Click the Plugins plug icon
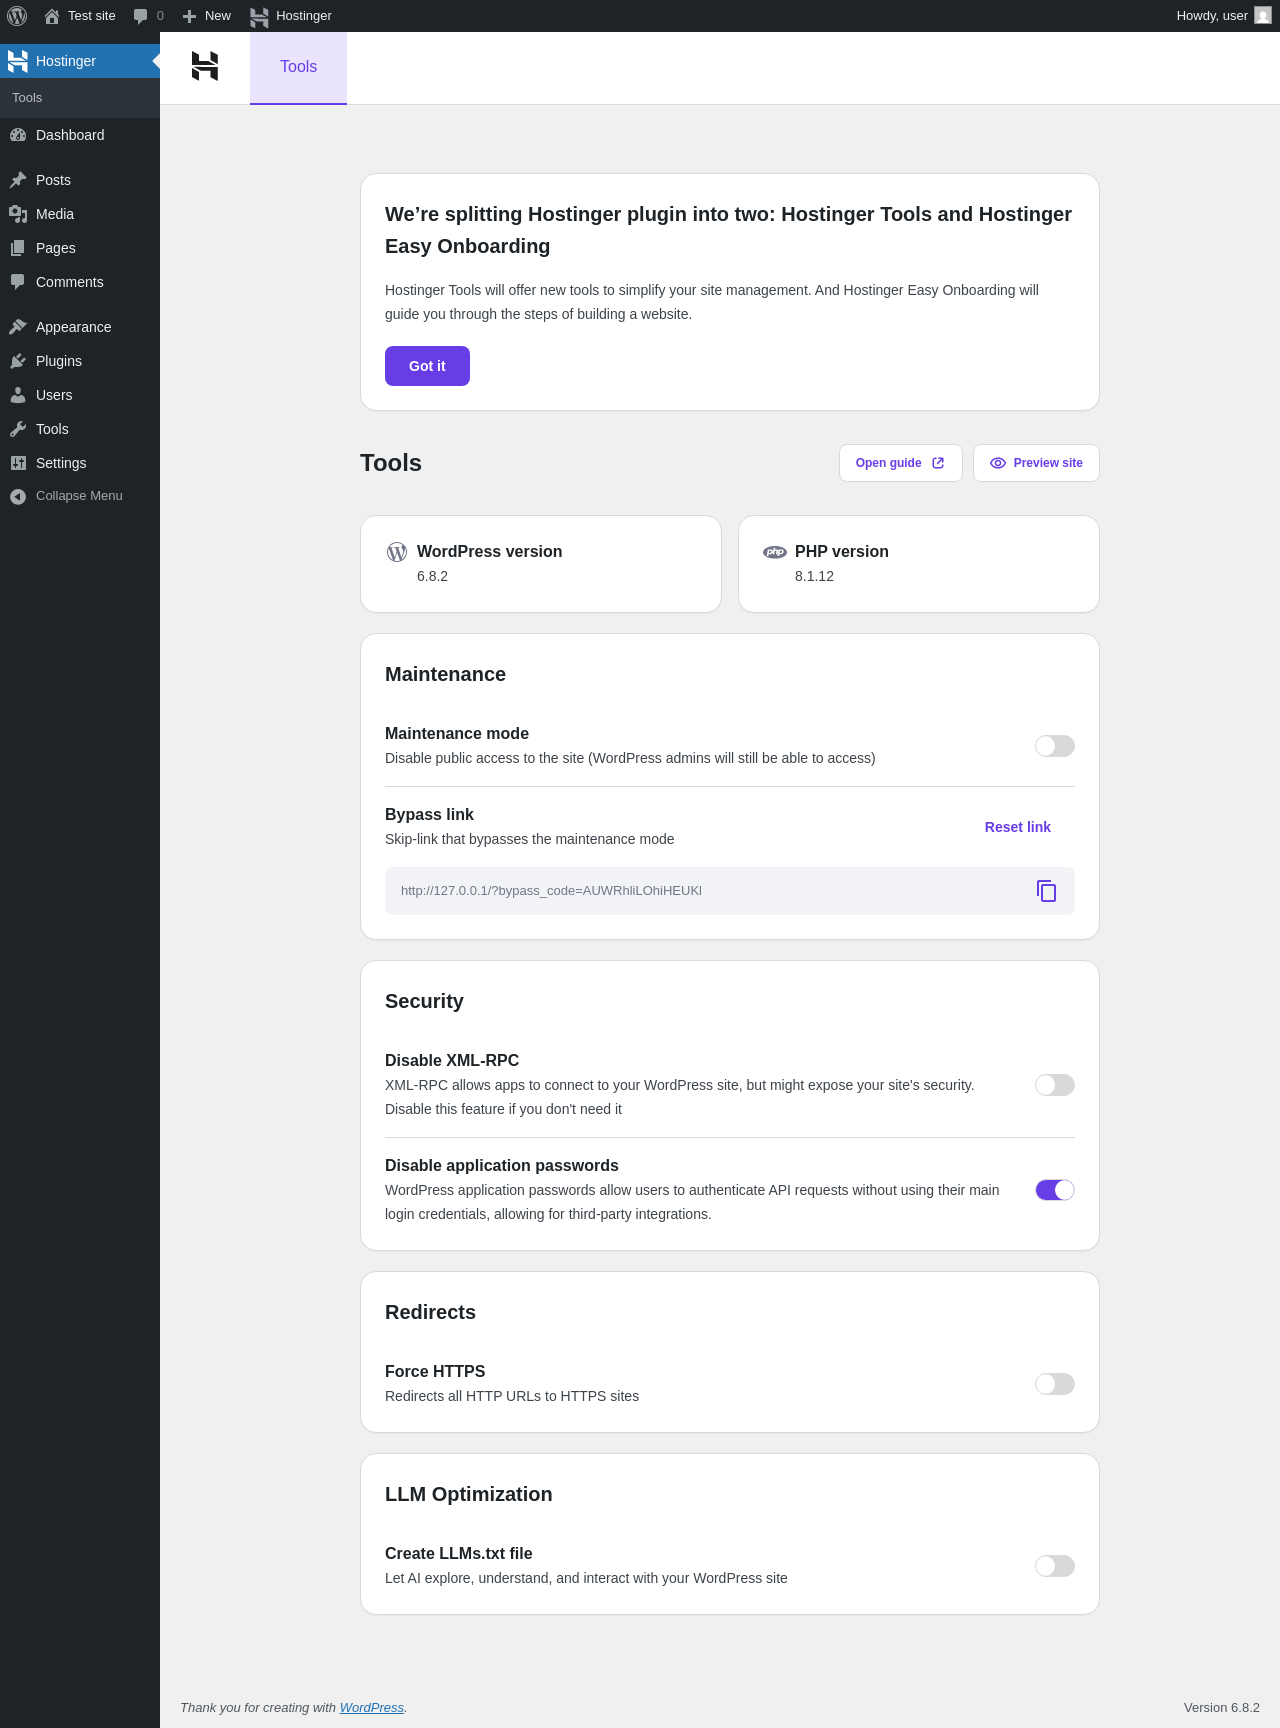 coord(18,361)
